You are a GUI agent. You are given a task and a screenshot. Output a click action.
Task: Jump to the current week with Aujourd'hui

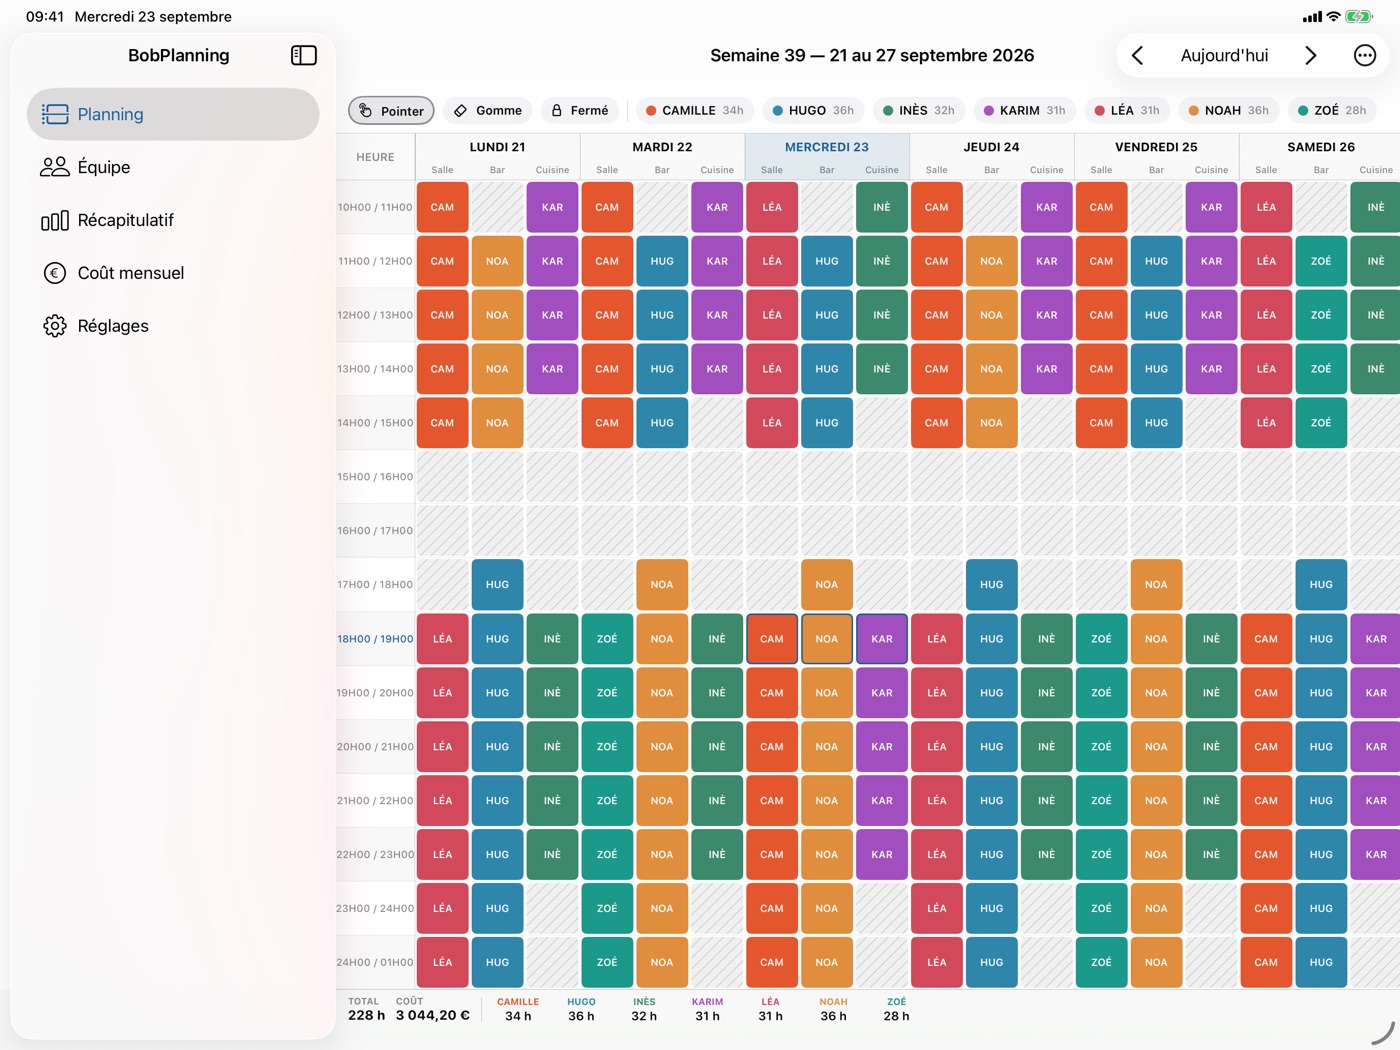point(1224,55)
